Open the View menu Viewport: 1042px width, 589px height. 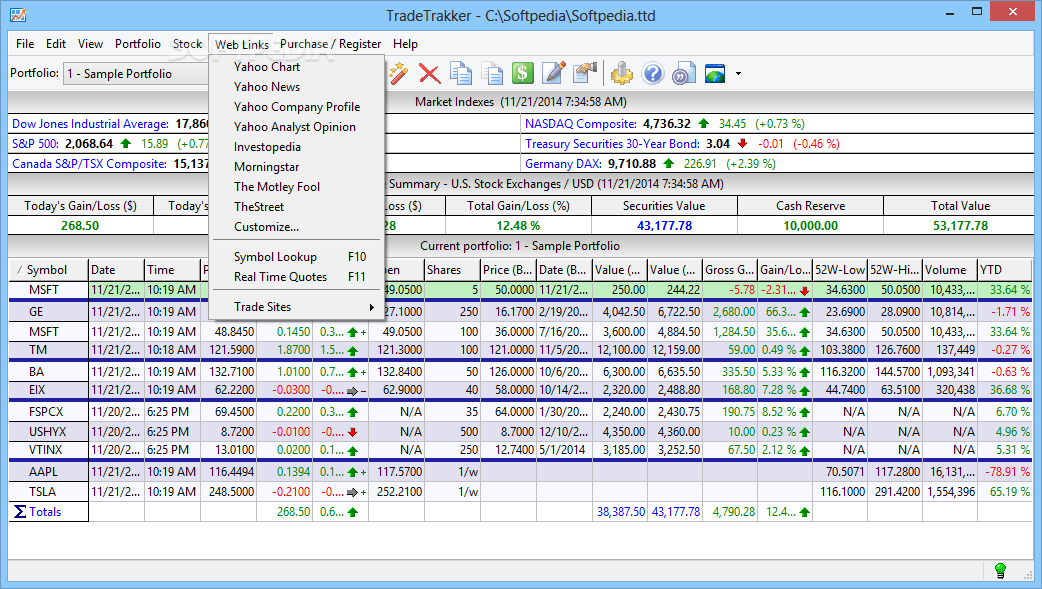click(x=90, y=44)
